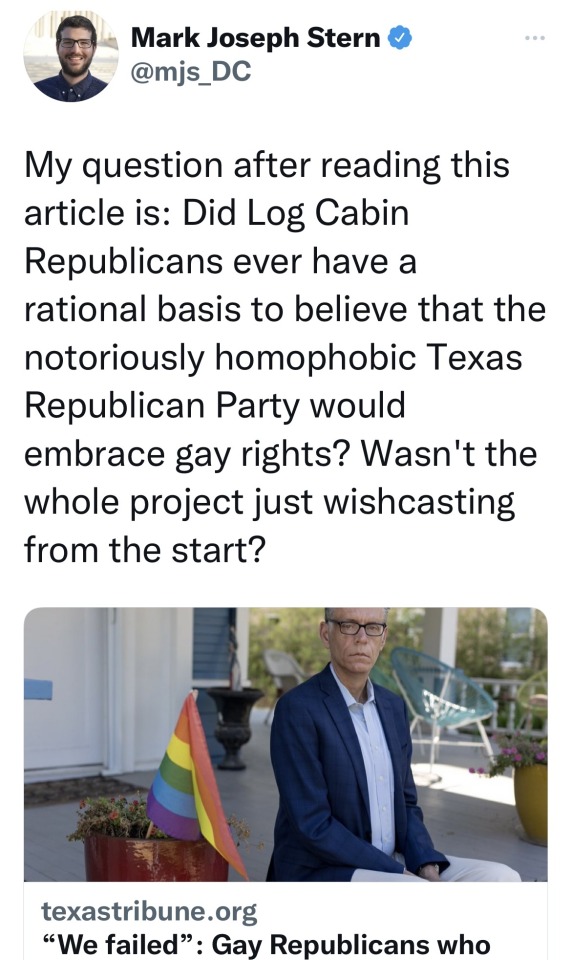Open Mark Joseph Stern's profile avatar
This screenshot has height=960, width=571.
(70, 56)
